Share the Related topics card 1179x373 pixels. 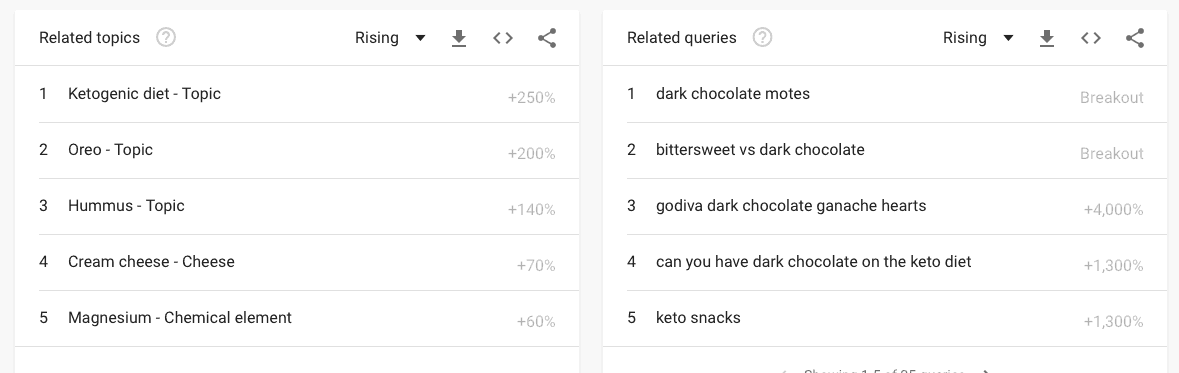tap(547, 38)
